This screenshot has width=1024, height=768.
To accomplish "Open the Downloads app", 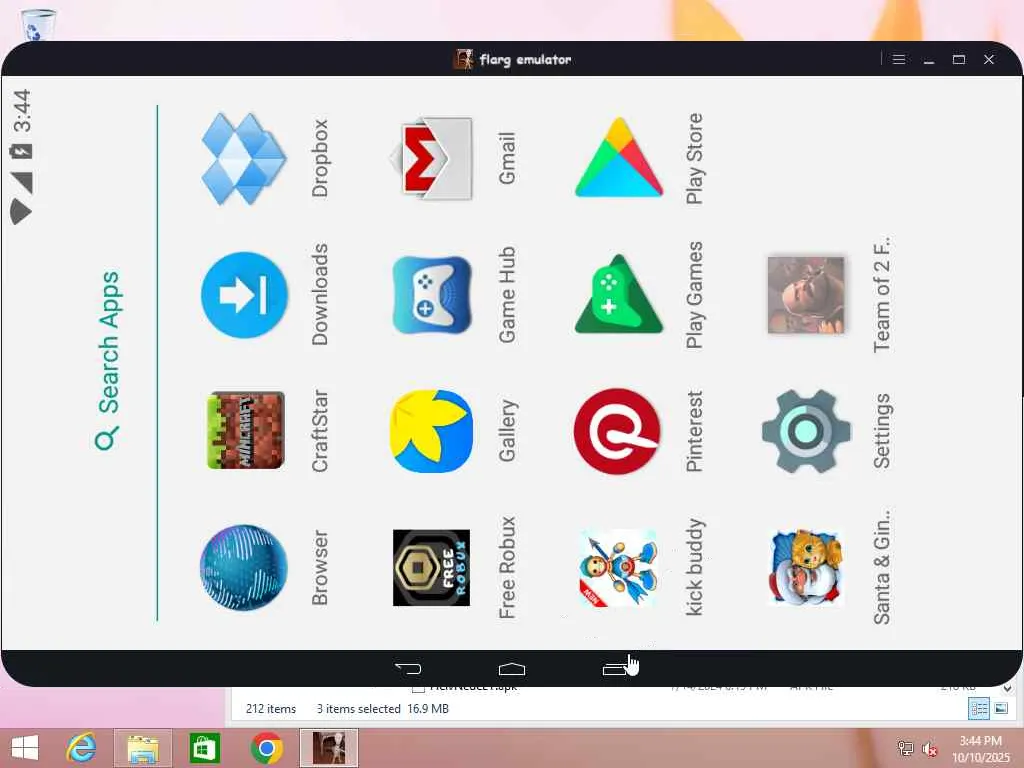I will [x=244, y=295].
